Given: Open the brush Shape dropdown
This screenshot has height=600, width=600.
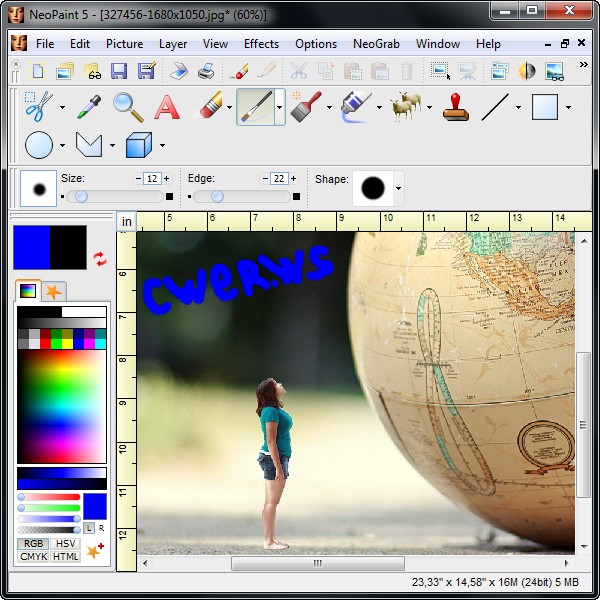Looking at the screenshot, I should 398,188.
